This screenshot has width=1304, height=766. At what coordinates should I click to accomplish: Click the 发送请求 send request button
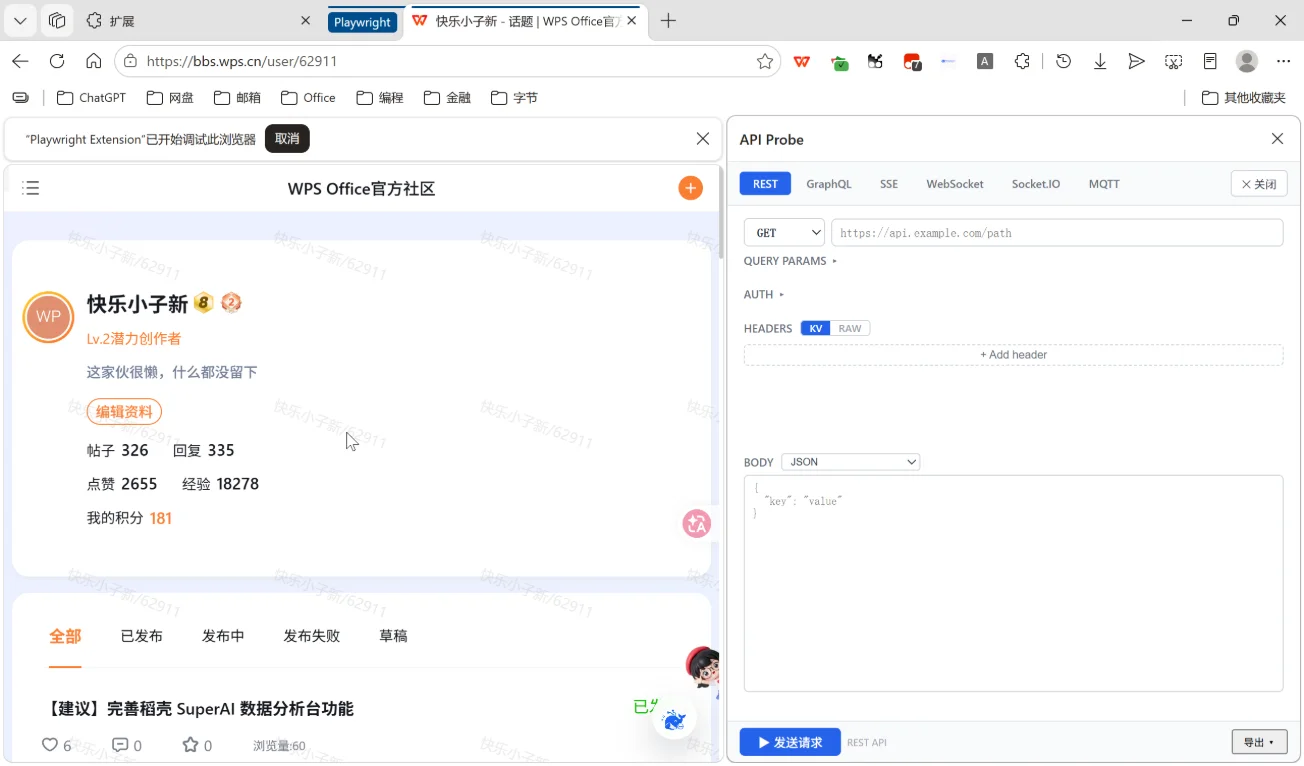click(x=790, y=742)
